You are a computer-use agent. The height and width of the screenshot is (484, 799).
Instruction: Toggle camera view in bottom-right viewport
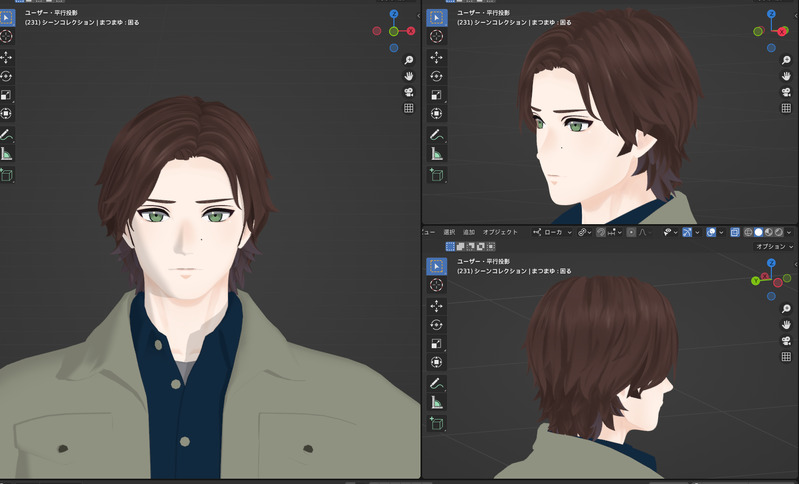tap(786, 341)
